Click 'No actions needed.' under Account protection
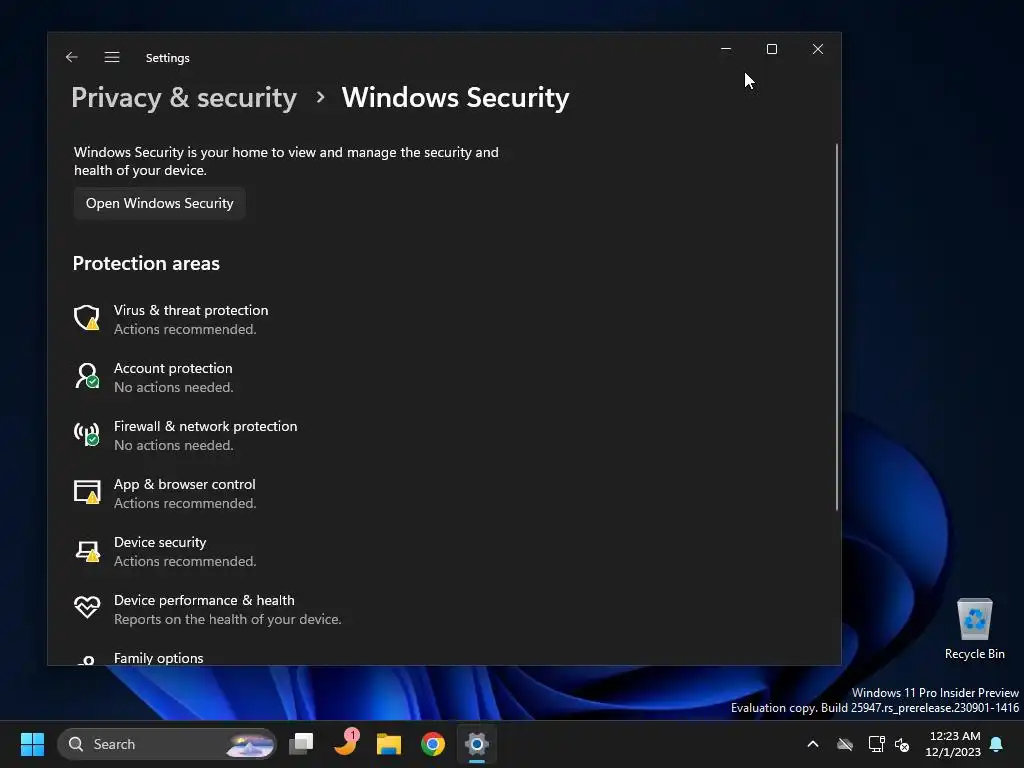This screenshot has height=768, width=1024. coord(174,387)
